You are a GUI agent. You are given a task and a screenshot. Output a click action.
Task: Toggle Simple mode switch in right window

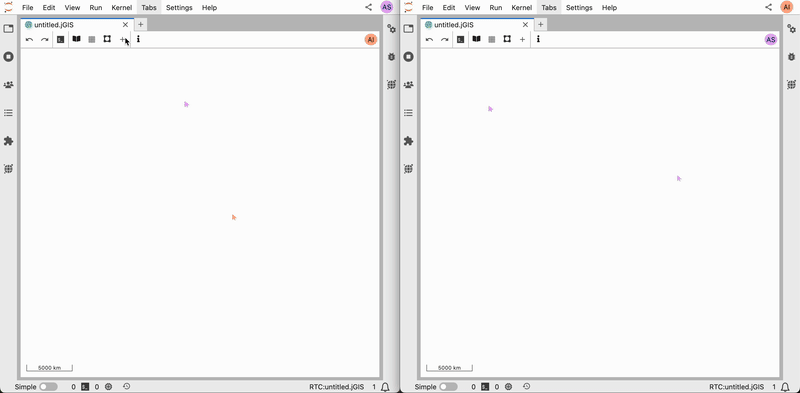click(x=448, y=387)
